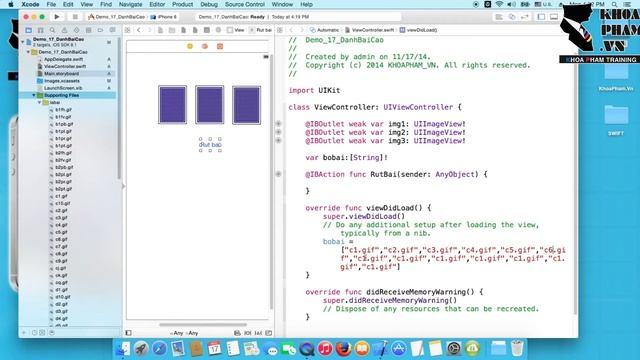Open the Issue navigator warning icon
The height and width of the screenshot is (360, 640).
[x=64, y=30]
